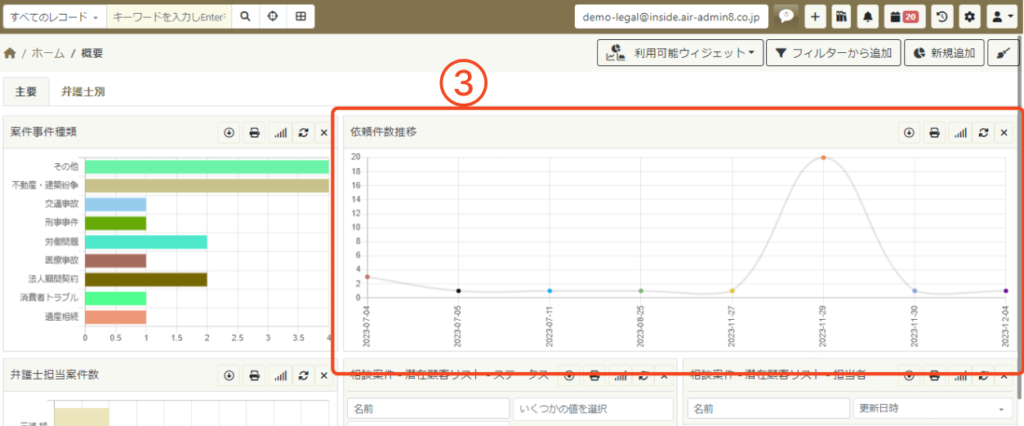This screenshot has width=1024, height=426.
Task: Select the 主要 tab
Action: click(26, 92)
